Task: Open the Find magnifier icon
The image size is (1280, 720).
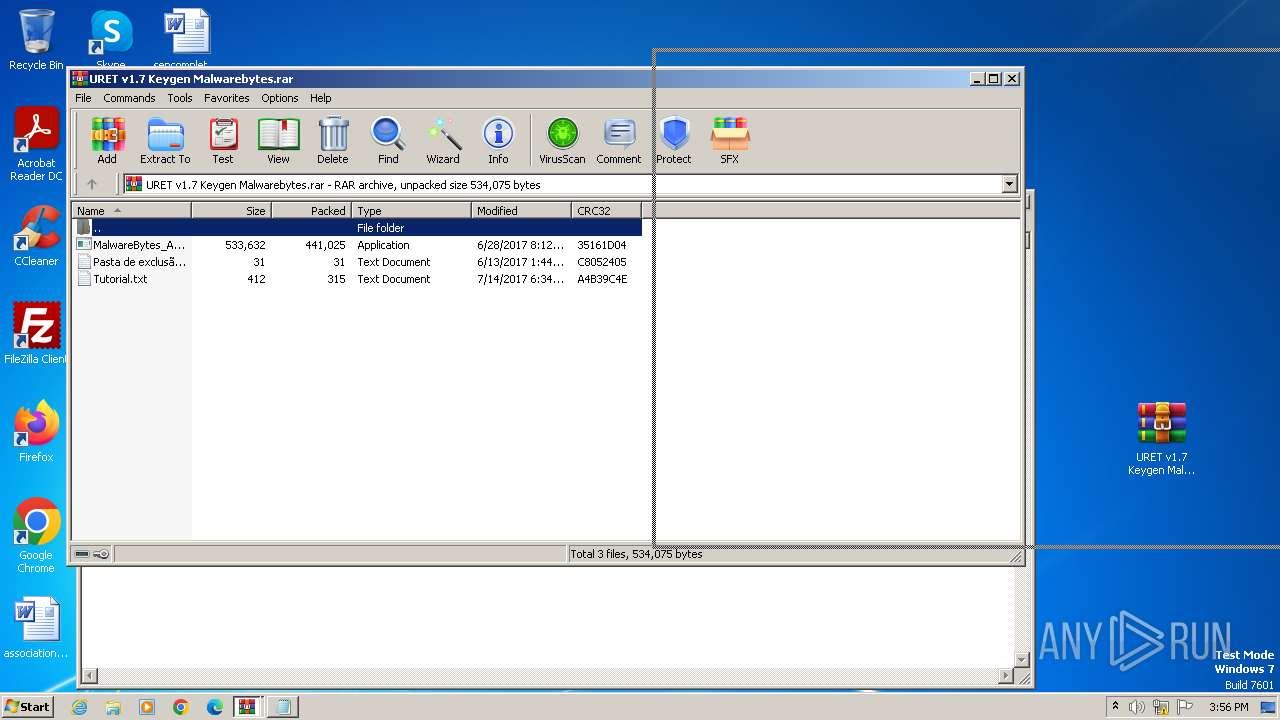Action: [x=388, y=140]
